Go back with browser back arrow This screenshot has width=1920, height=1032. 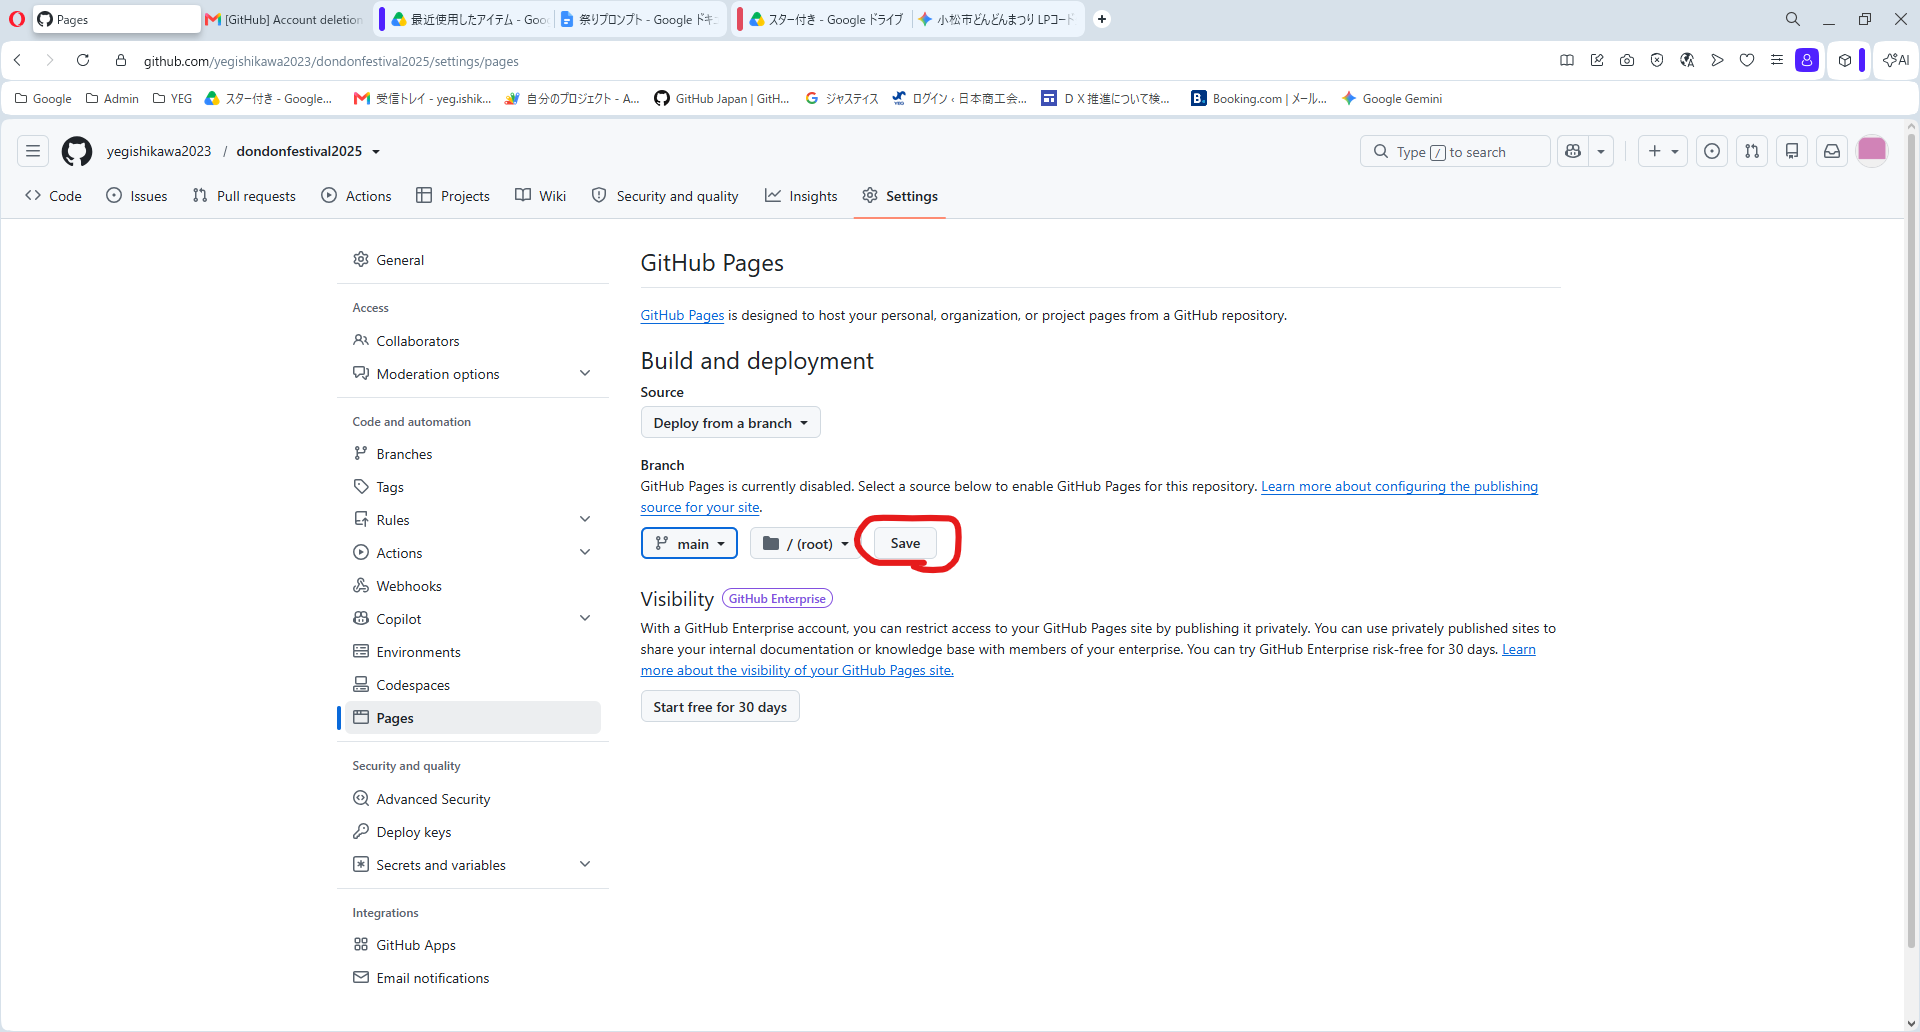point(18,60)
